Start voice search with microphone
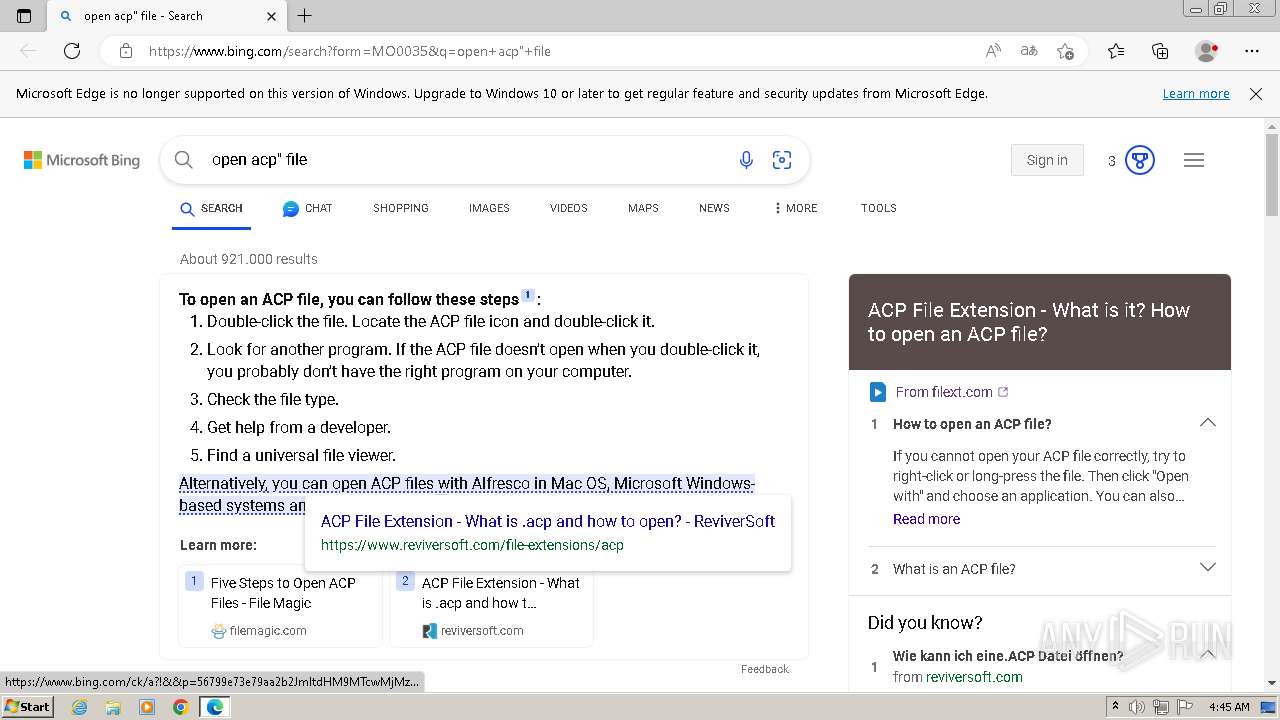1280x720 pixels. click(746, 160)
